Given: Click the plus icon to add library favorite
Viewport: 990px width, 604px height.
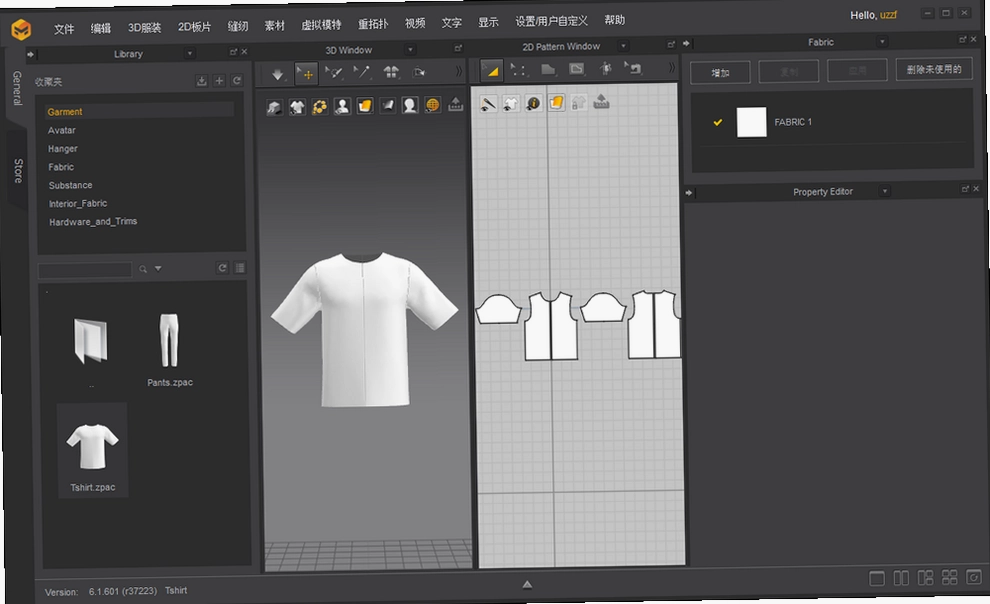Looking at the screenshot, I should [219, 81].
